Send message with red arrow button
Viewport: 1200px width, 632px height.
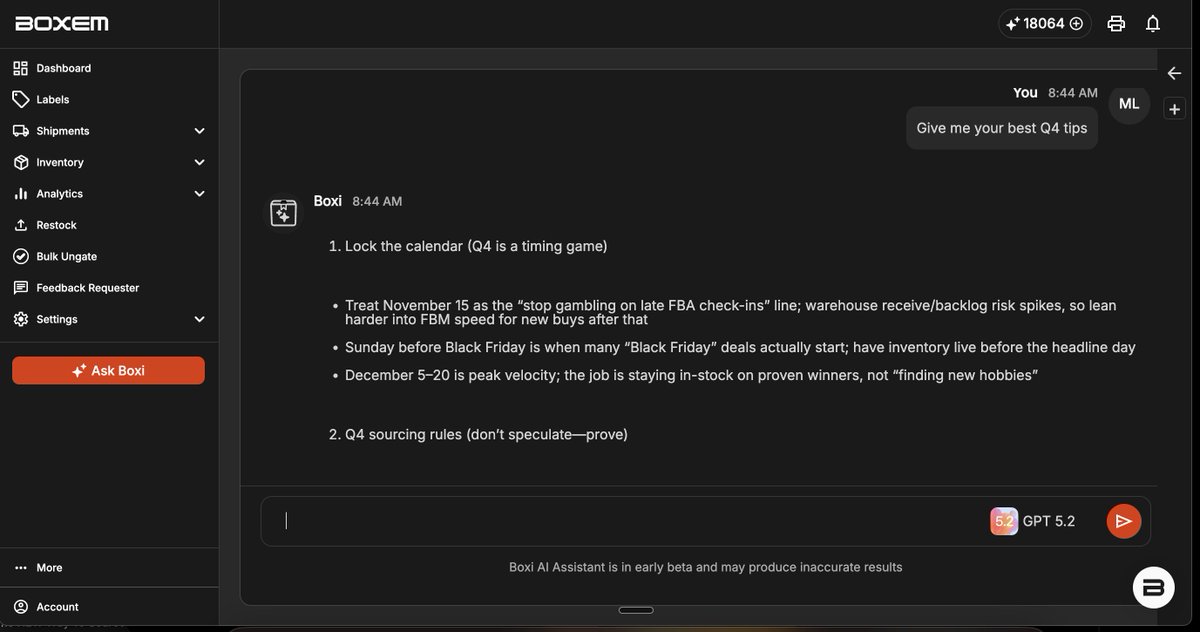[1123, 521]
